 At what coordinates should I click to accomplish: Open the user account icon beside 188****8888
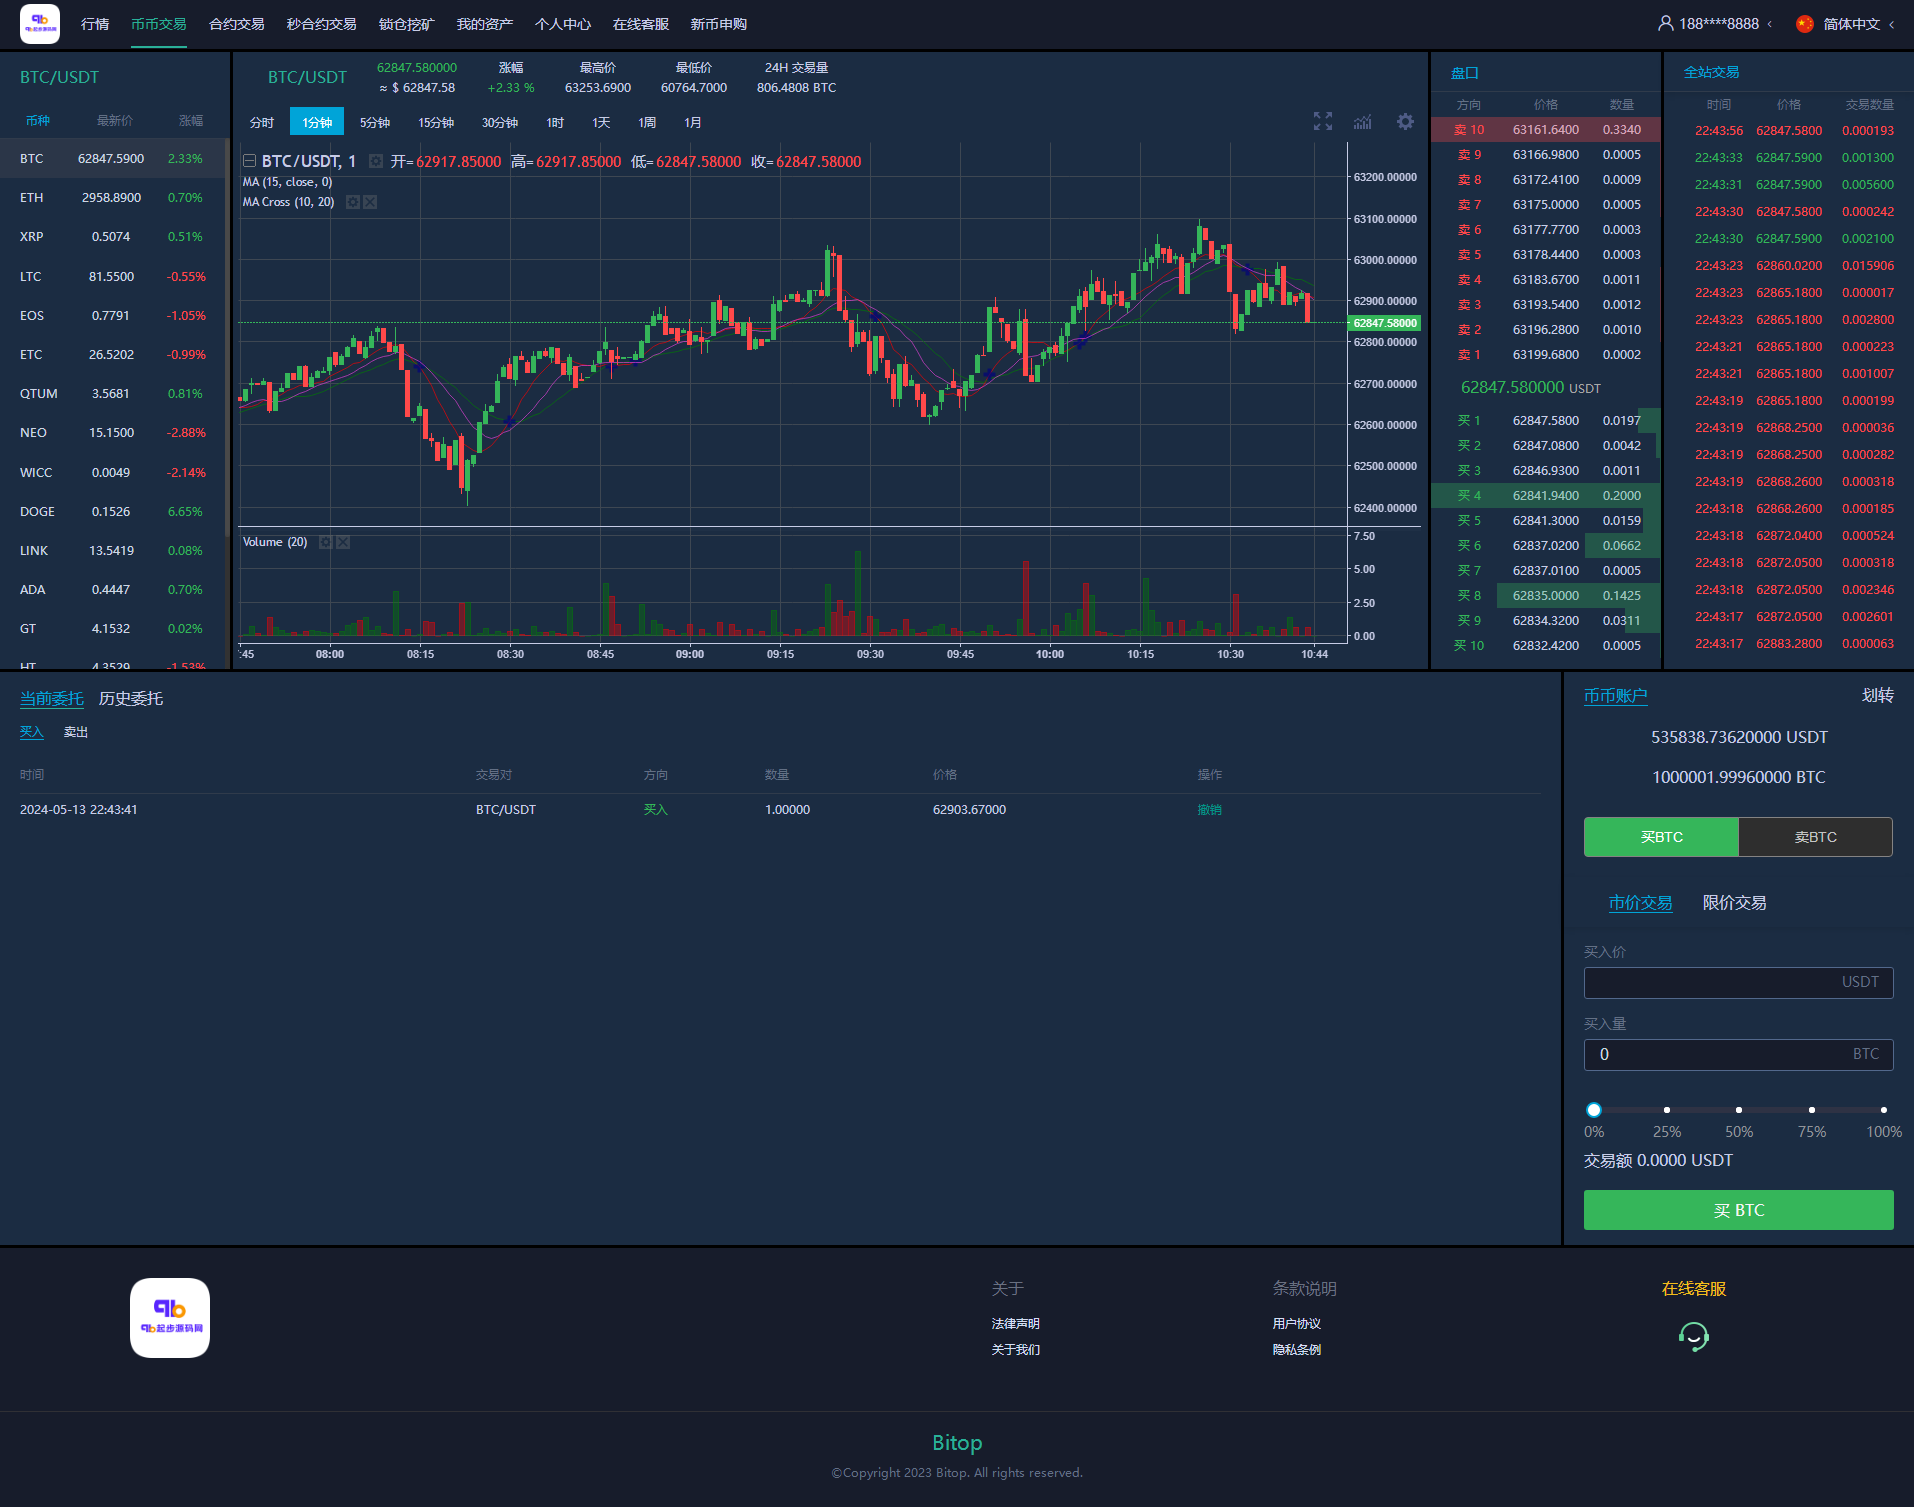1665,23
